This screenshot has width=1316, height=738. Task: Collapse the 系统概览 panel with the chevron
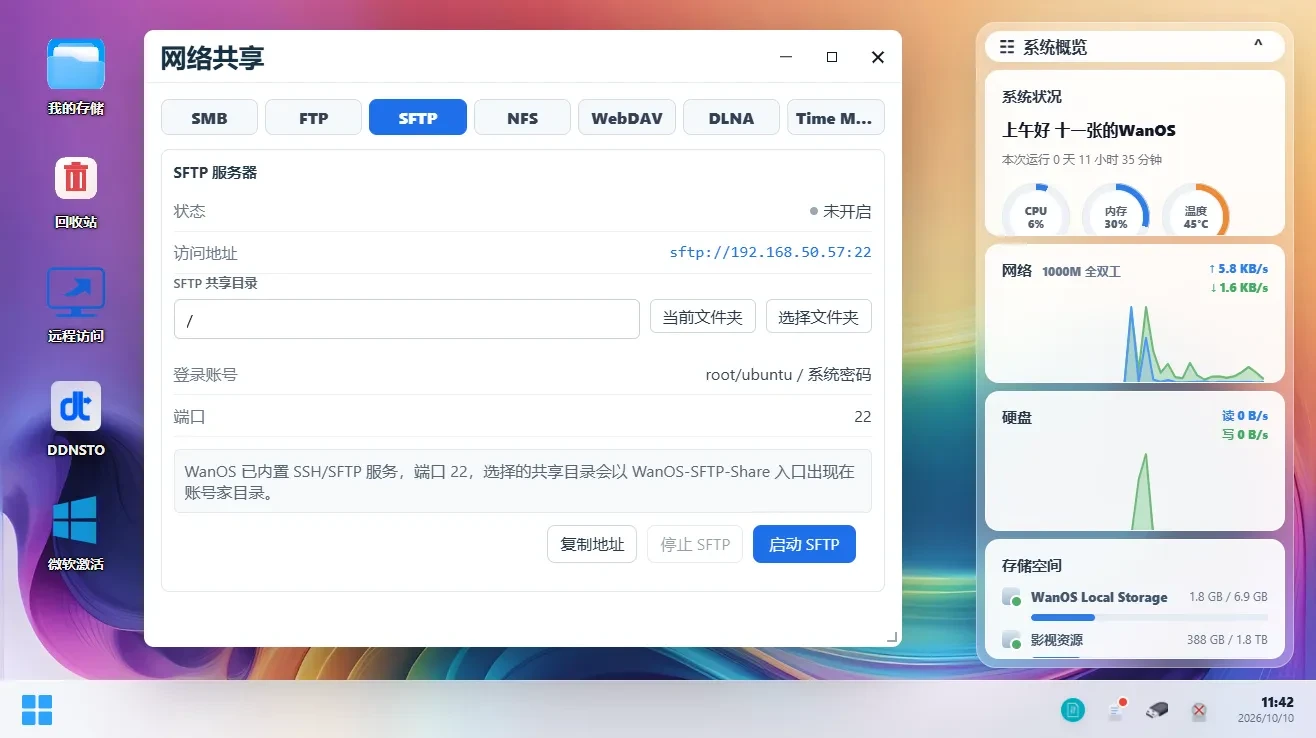pos(1258,44)
